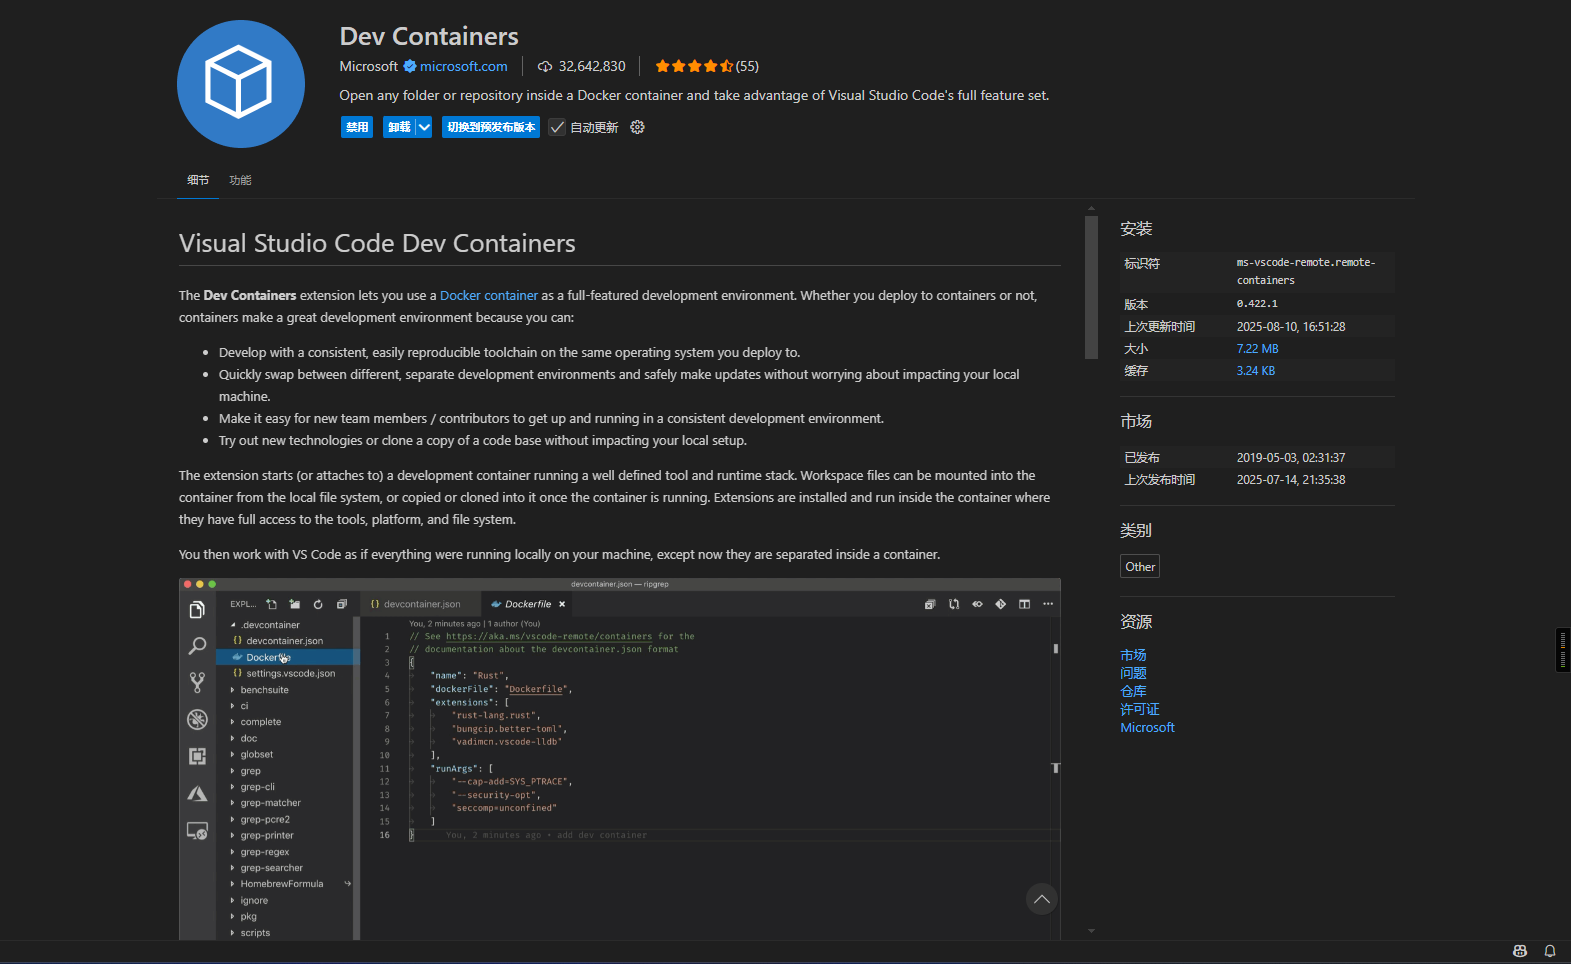
Task: Click the verified publisher badge next to Microsoft
Action: pos(410,66)
